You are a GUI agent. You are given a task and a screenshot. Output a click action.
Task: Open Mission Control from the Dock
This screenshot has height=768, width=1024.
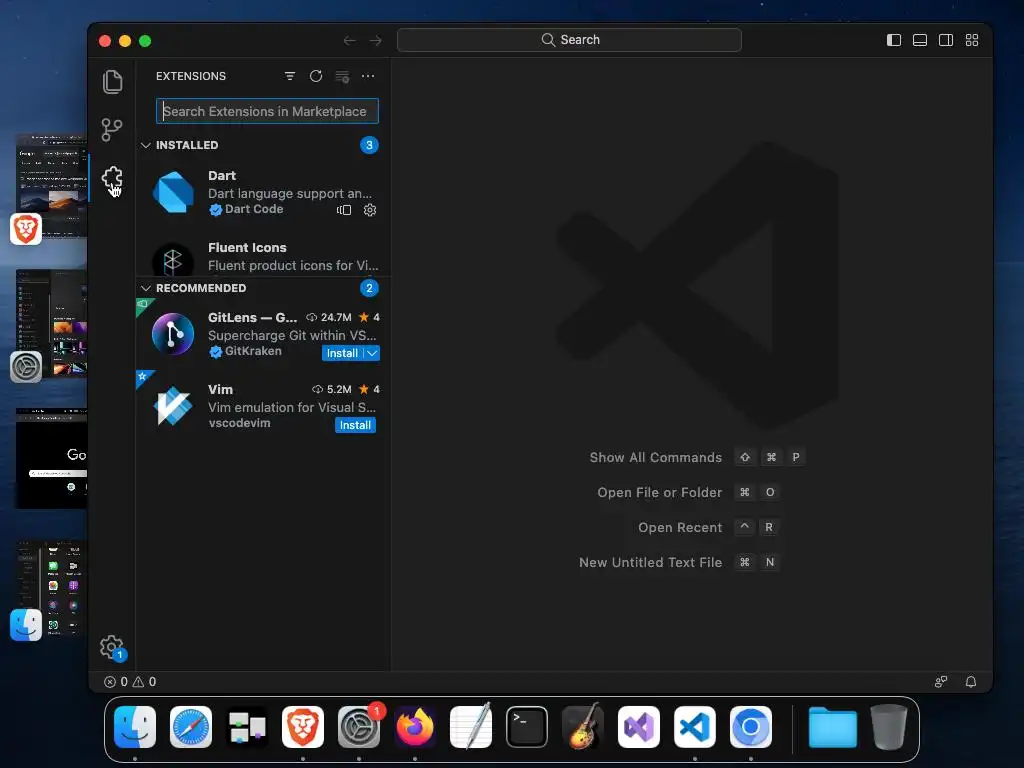247,727
